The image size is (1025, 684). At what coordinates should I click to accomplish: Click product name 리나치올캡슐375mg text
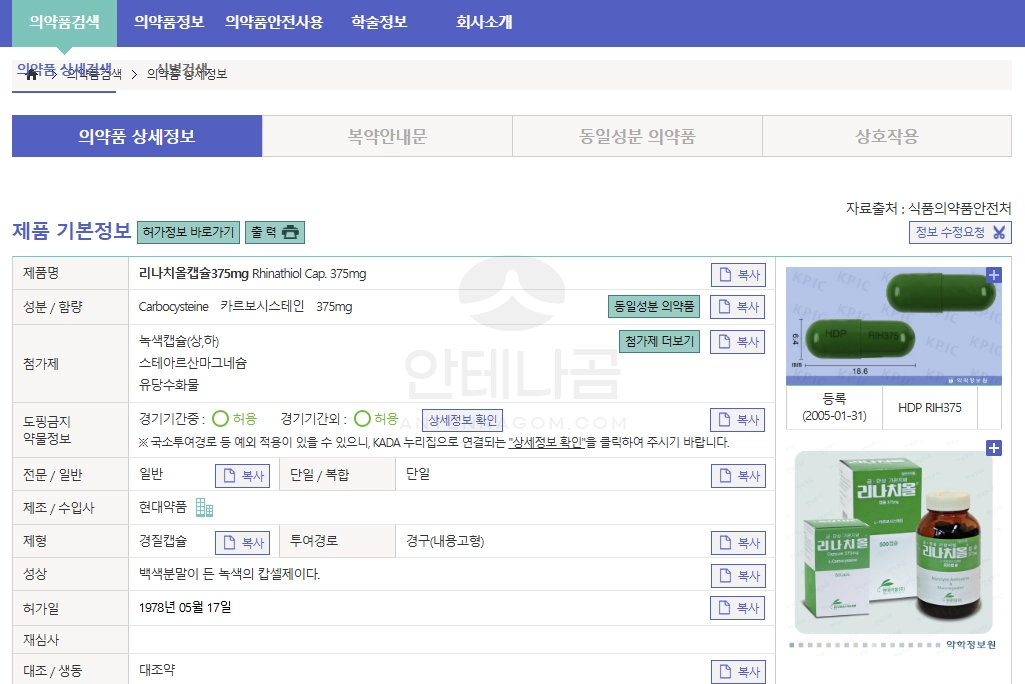[x=193, y=273]
